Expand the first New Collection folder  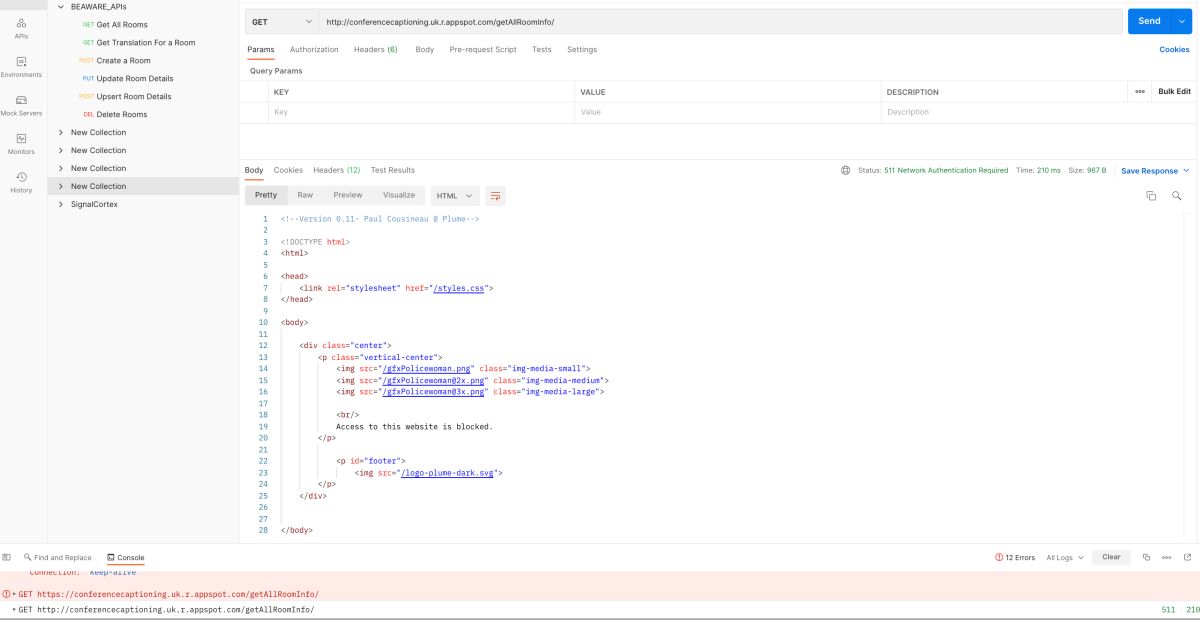point(61,132)
